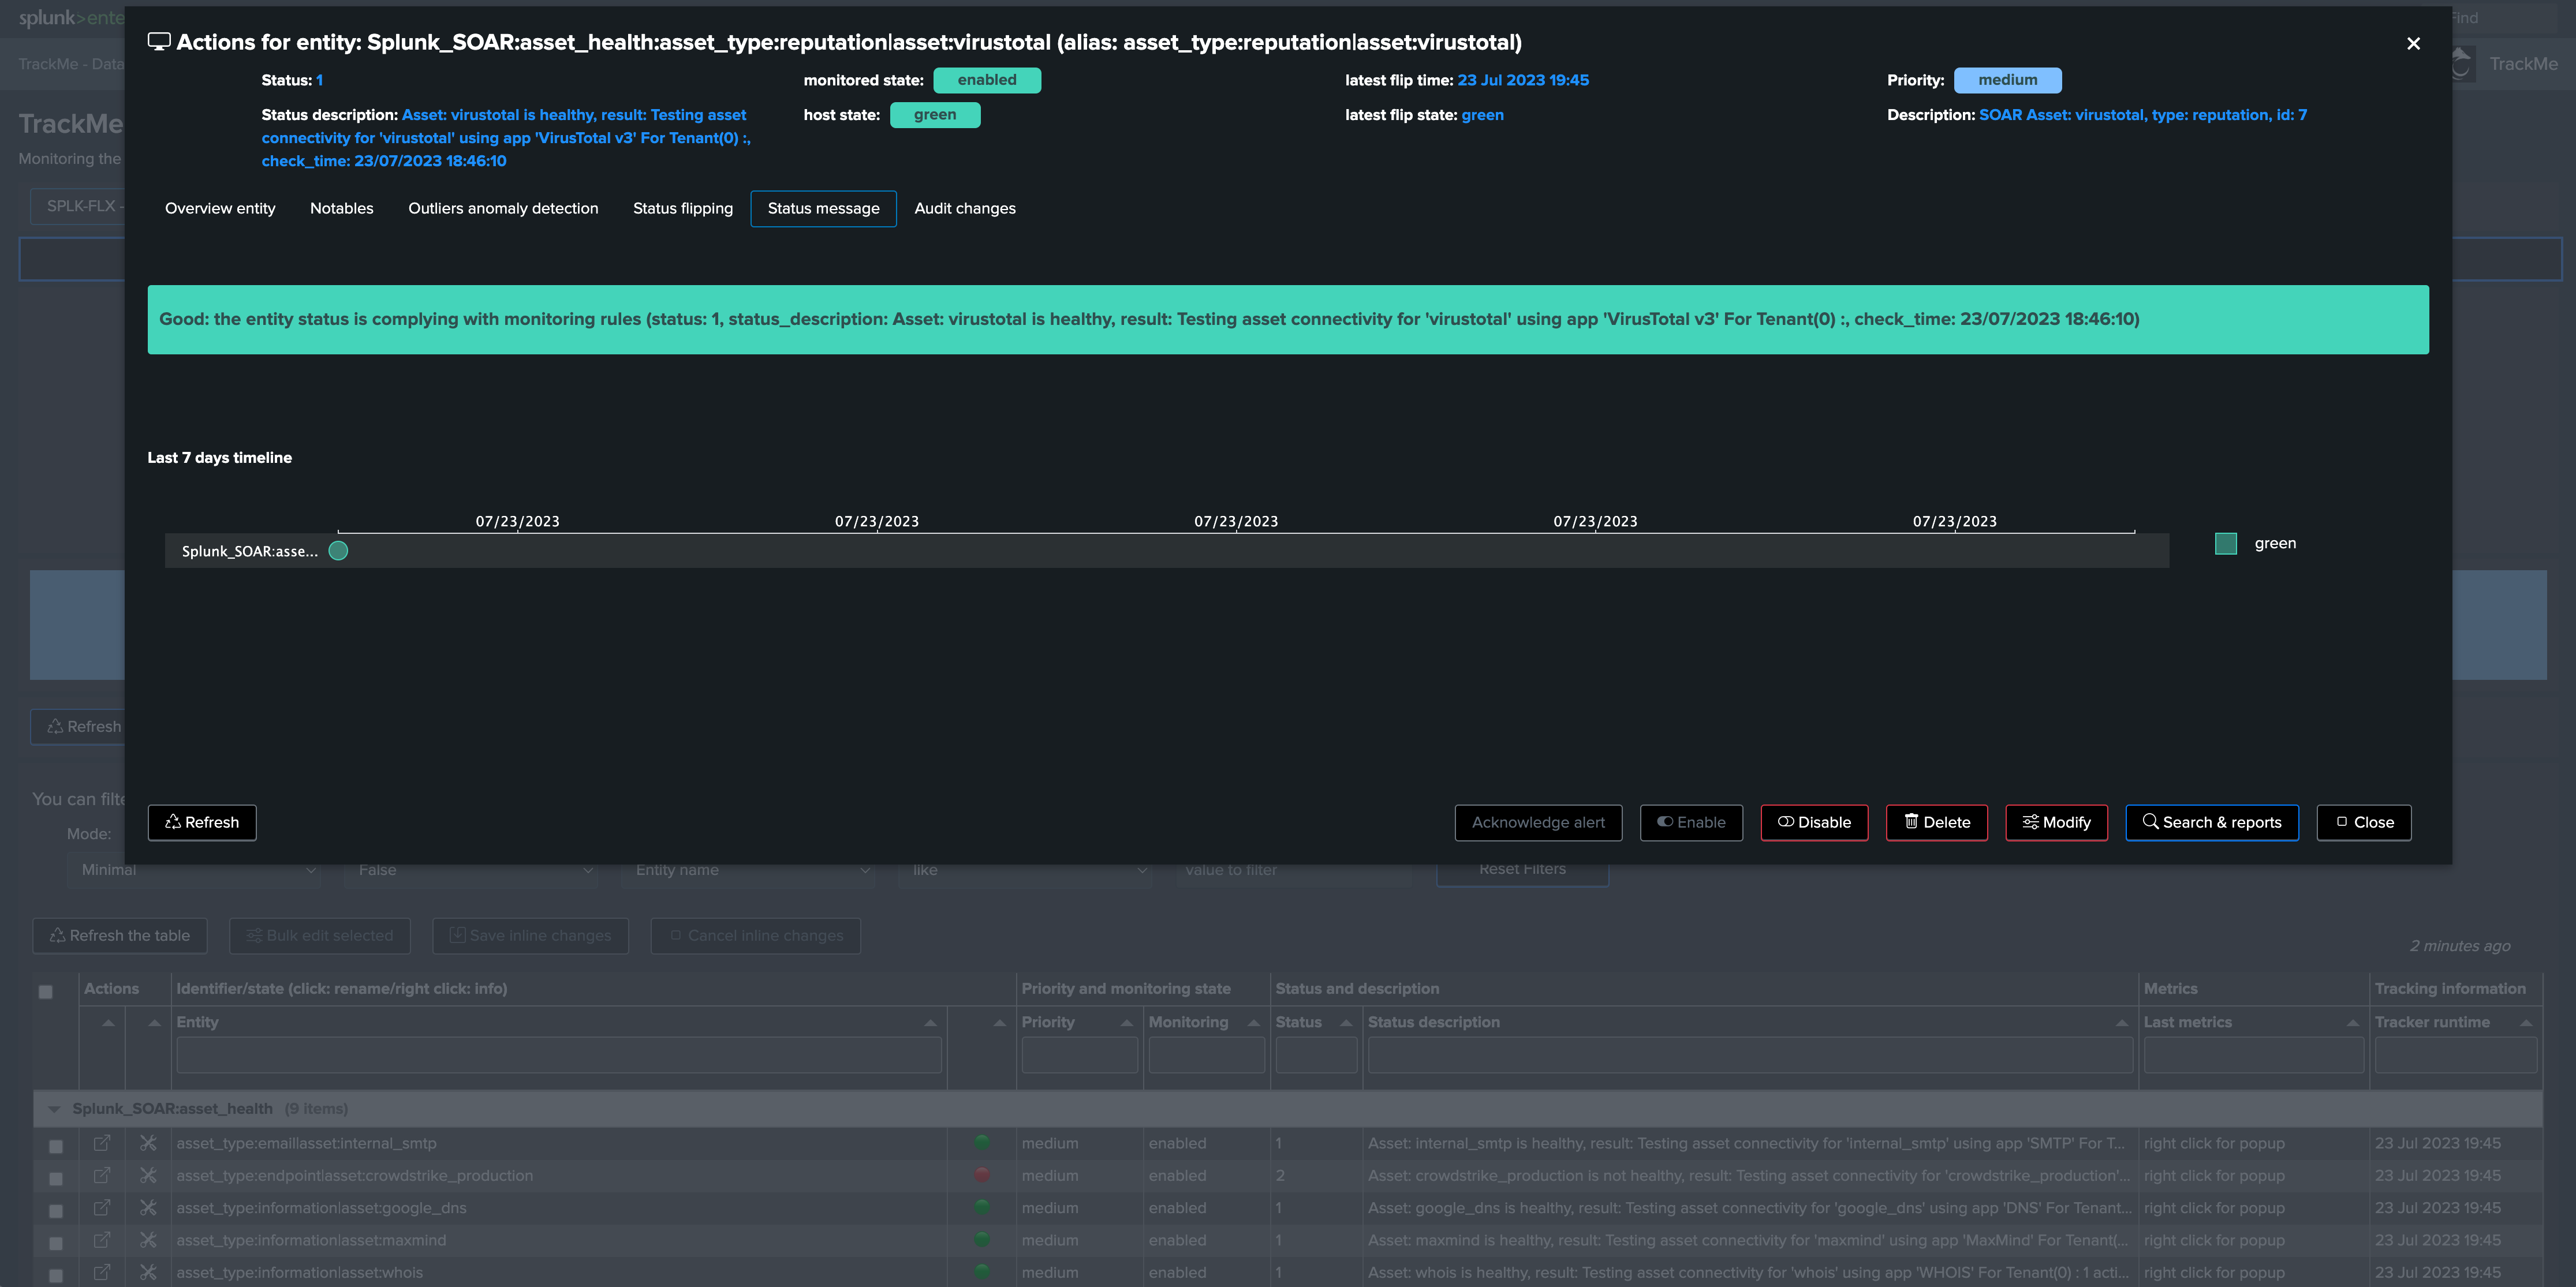Open entity popup icon for internal_smtp row
Viewport: 2576px width, 1287px height.
point(102,1143)
